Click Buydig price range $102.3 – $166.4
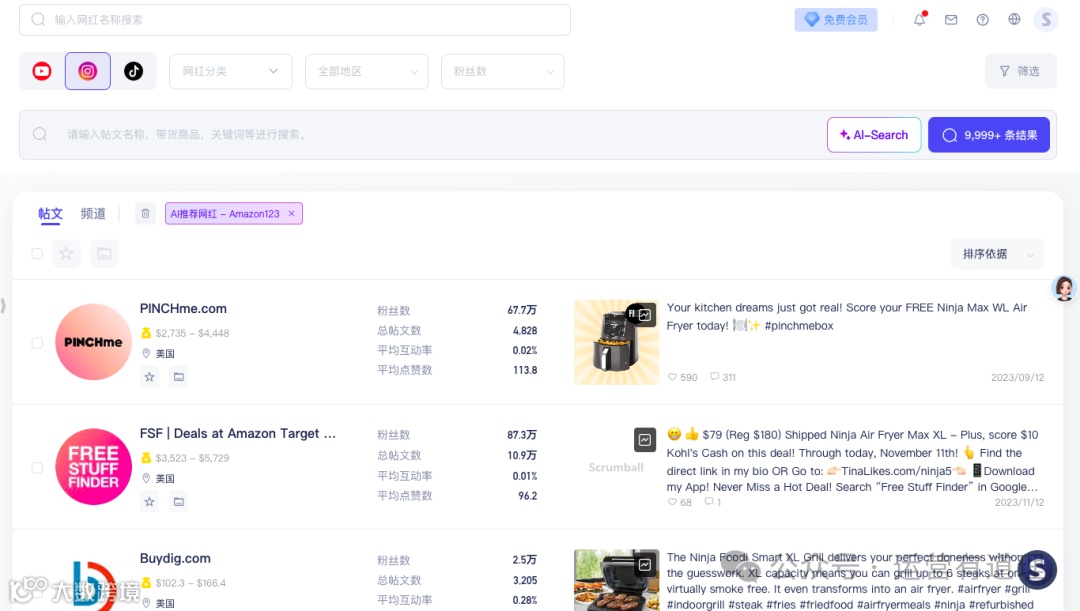 coord(191,583)
